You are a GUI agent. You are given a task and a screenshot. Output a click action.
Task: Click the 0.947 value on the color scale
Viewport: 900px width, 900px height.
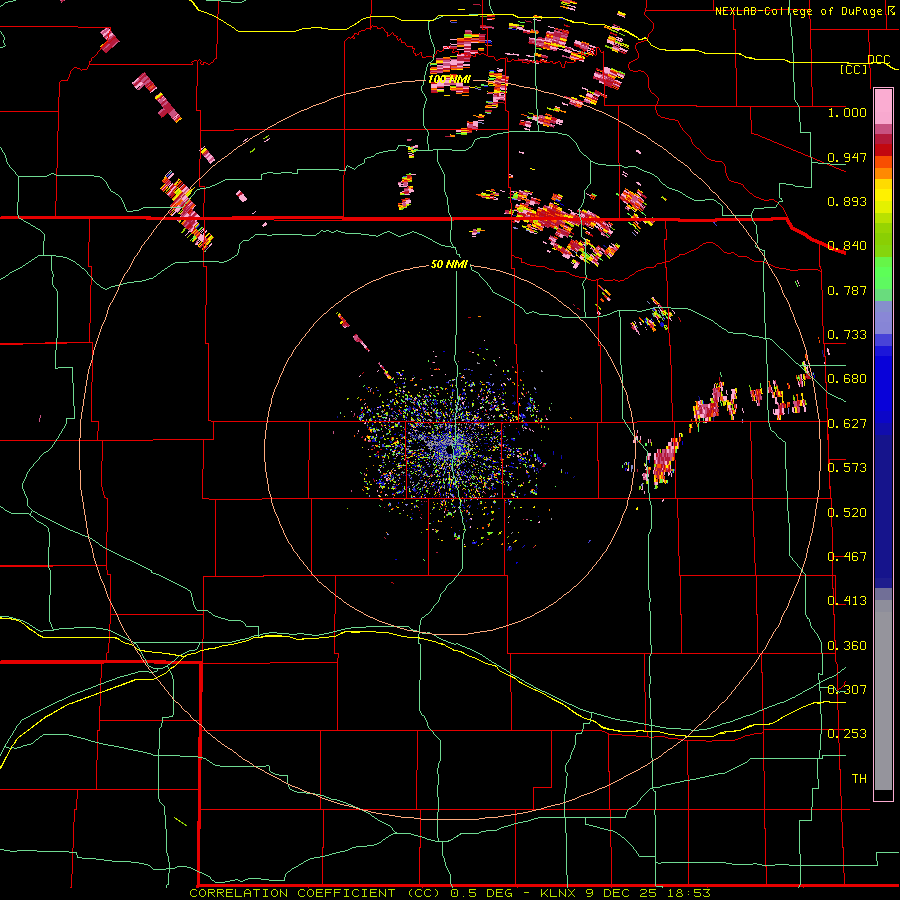click(847, 157)
